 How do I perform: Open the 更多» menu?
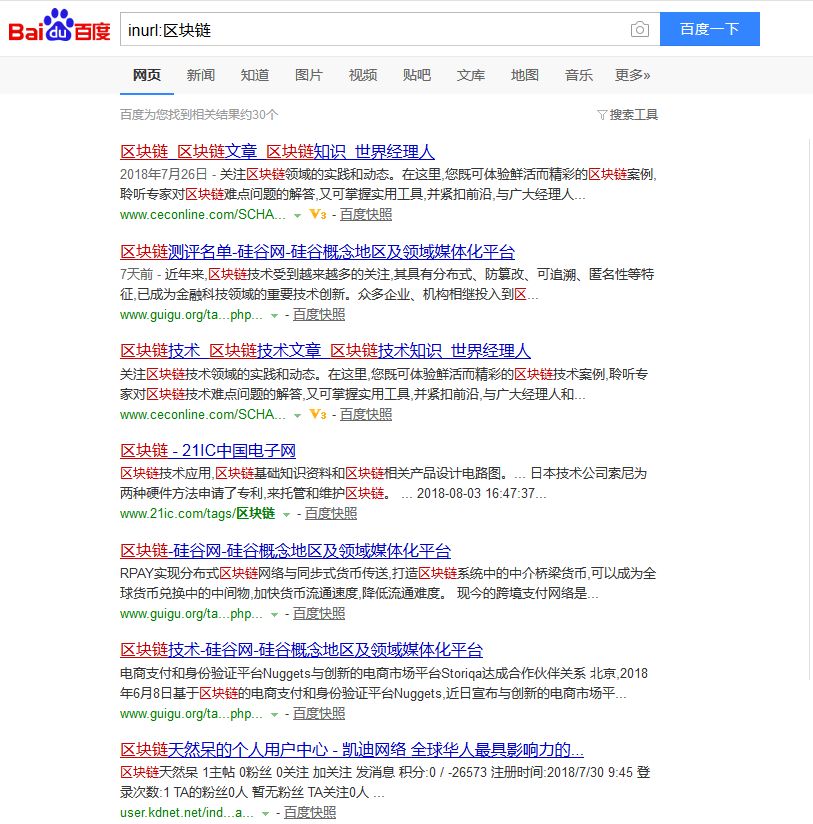pos(631,74)
